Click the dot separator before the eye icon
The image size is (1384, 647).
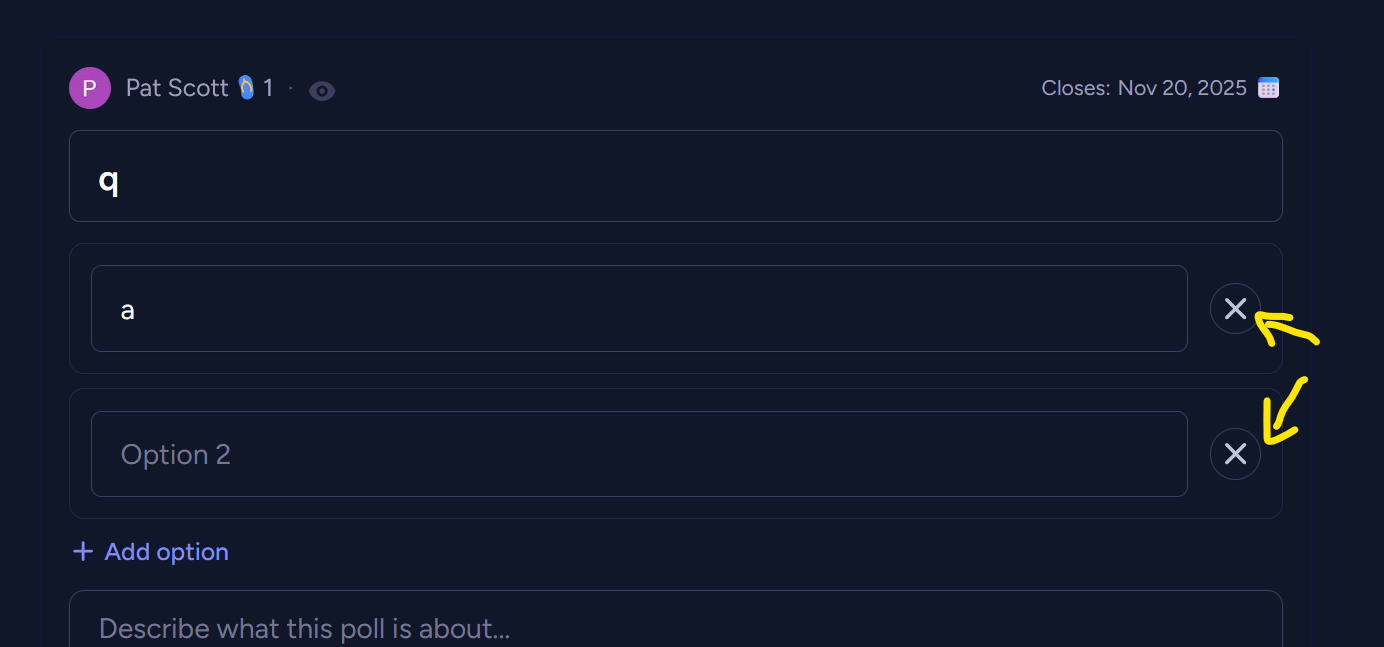pos(291,88)
